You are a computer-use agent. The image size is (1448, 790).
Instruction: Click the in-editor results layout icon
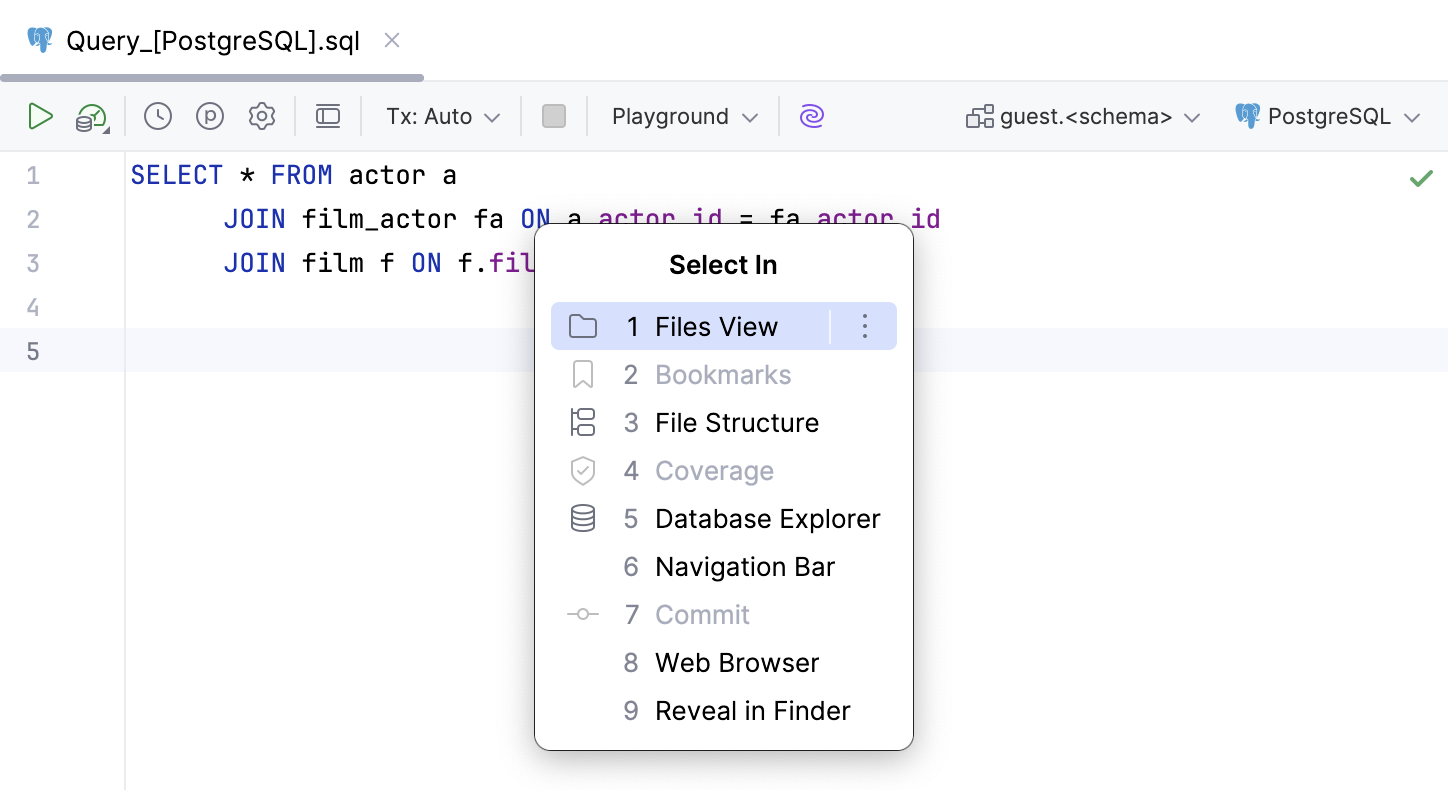(x=328, y=116)
